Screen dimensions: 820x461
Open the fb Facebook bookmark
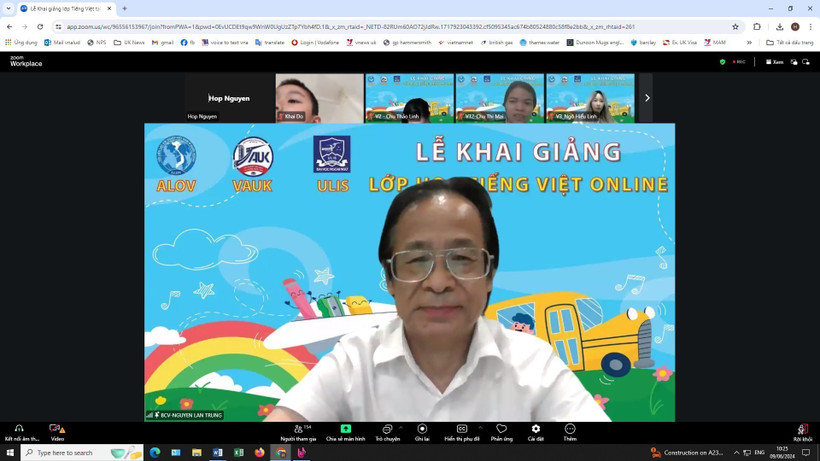click(188, 42)
